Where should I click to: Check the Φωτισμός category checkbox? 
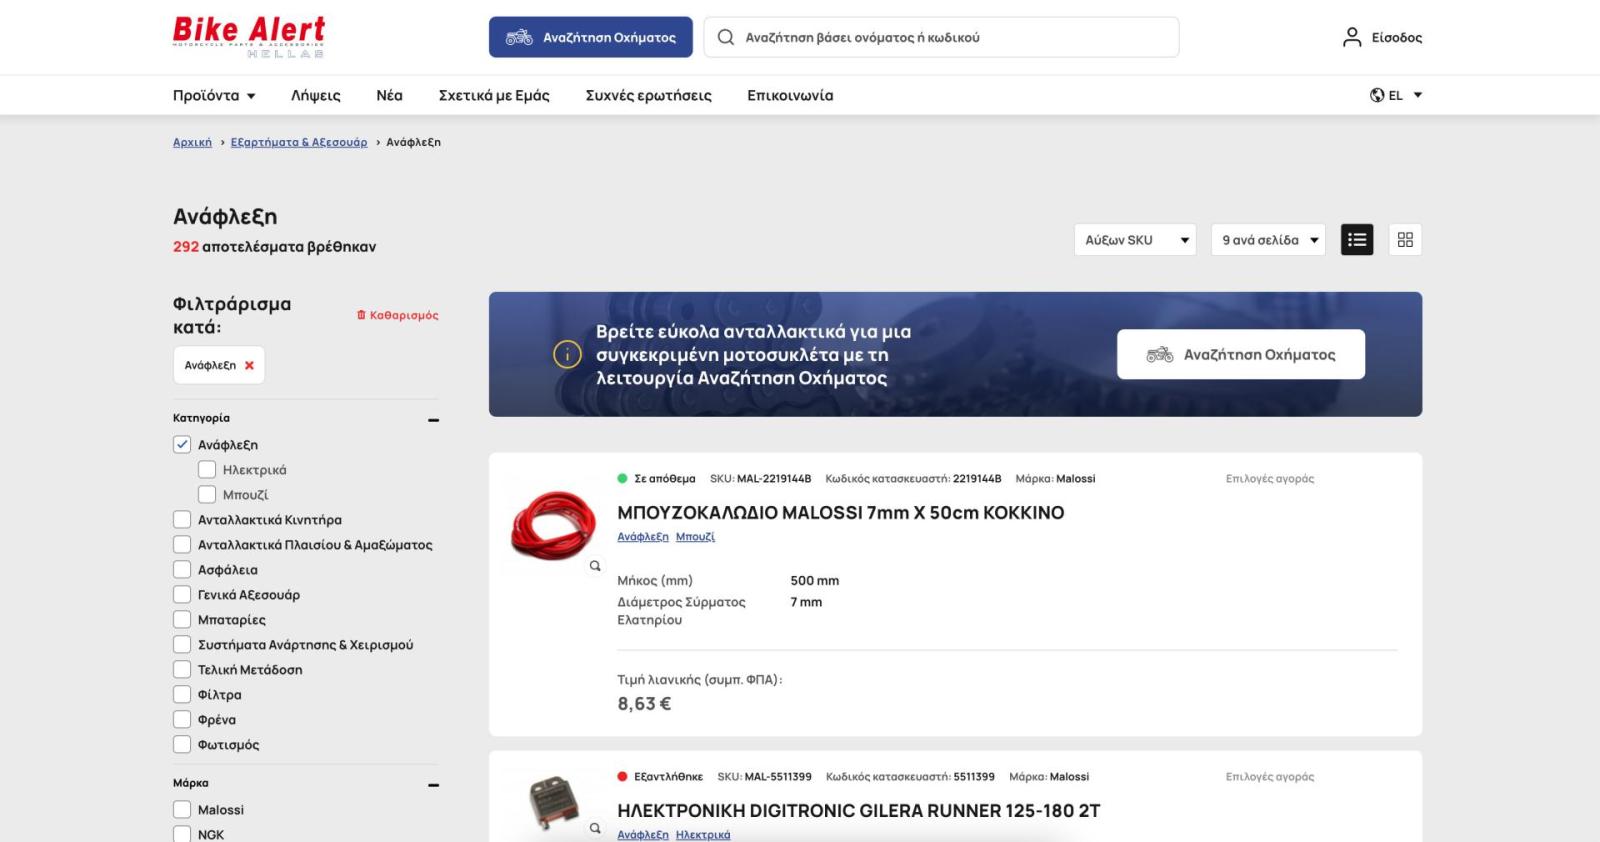pos(182,745)
